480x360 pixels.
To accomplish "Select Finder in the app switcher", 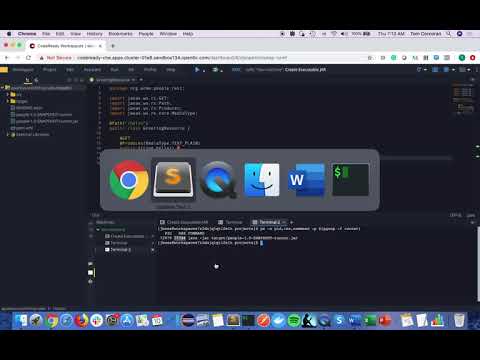I will tap(262, 180).
